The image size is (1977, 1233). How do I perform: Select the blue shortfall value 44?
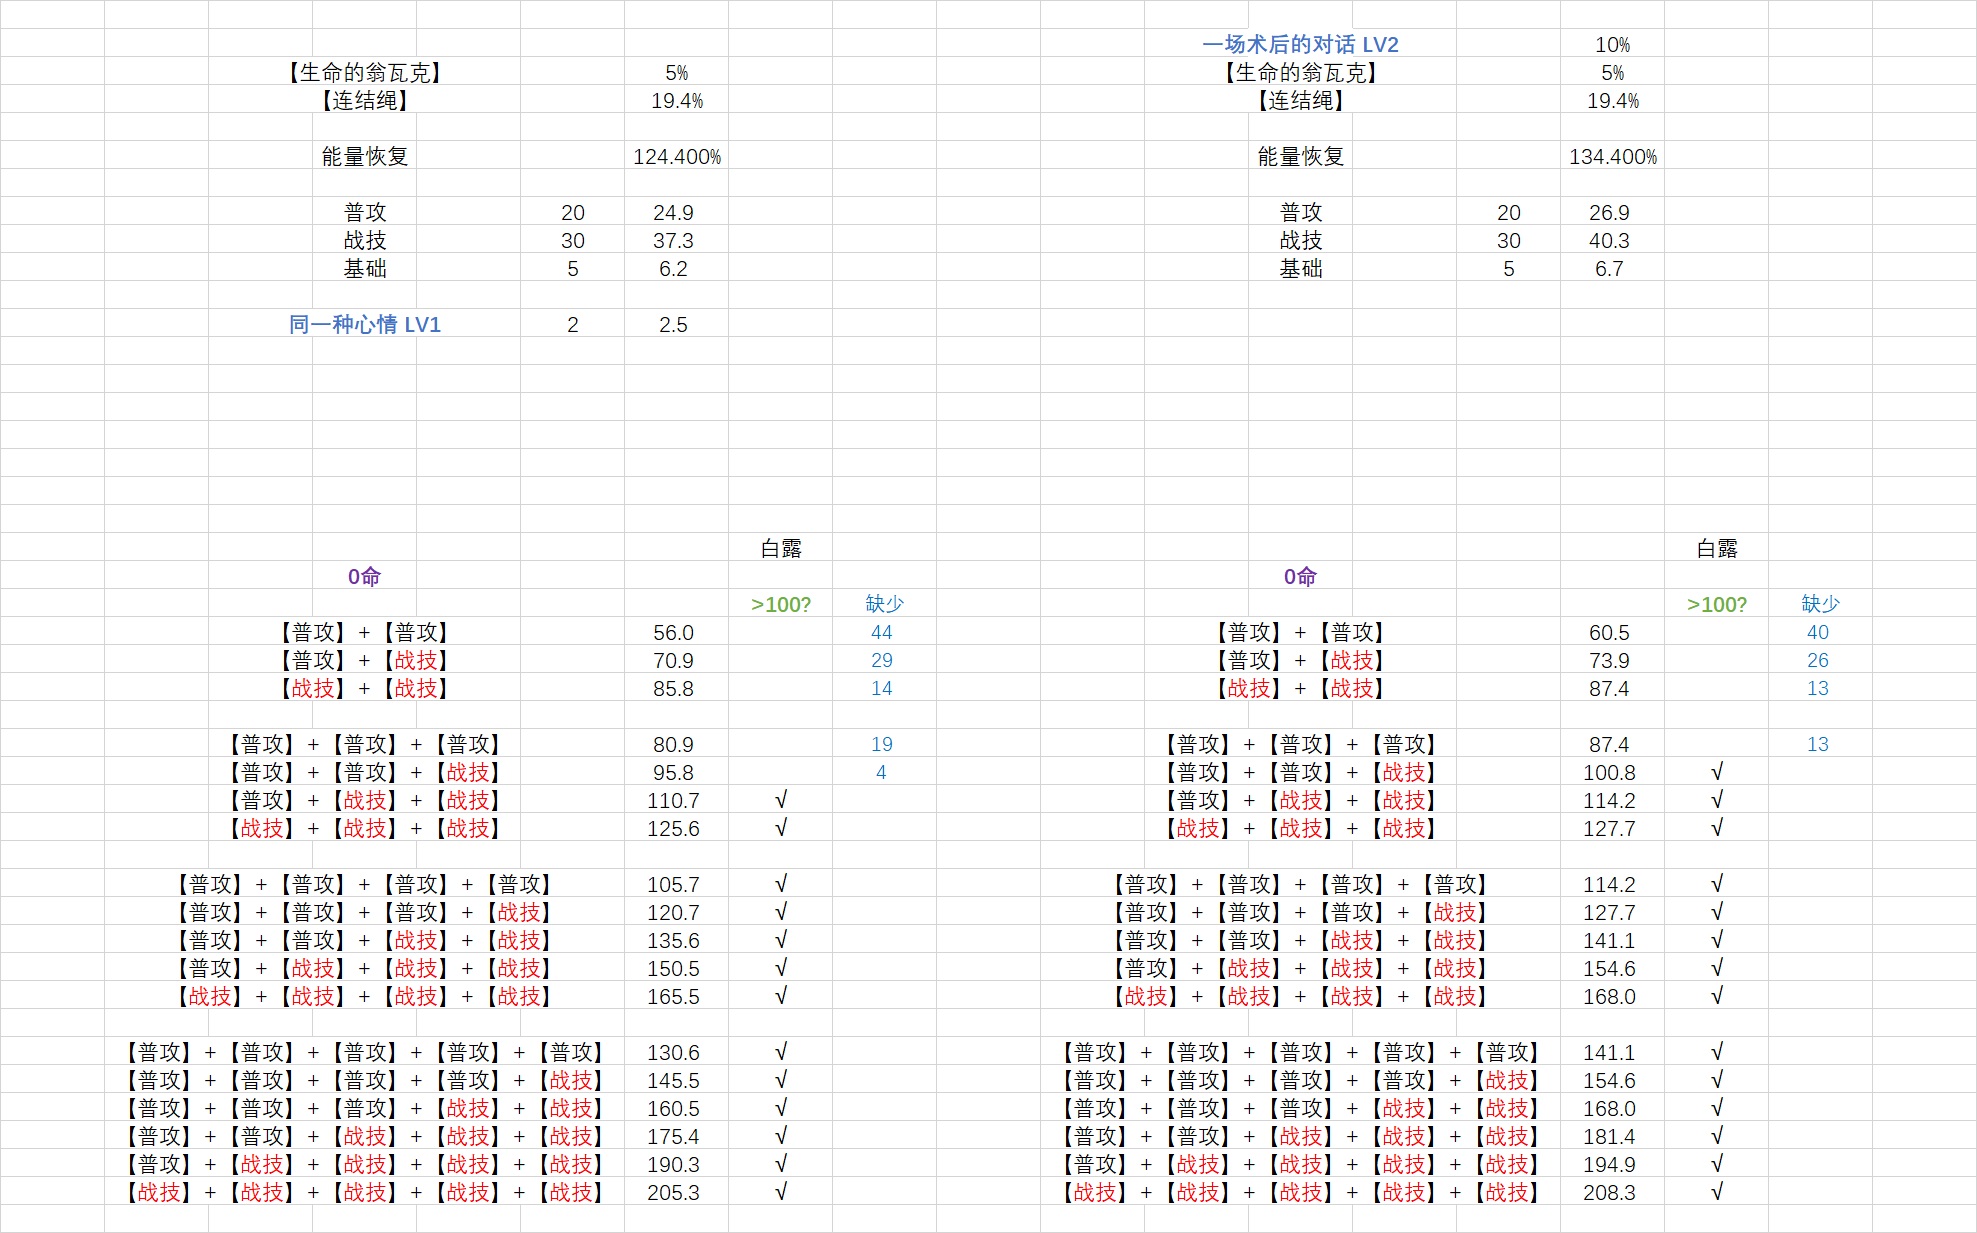(881, 632)
